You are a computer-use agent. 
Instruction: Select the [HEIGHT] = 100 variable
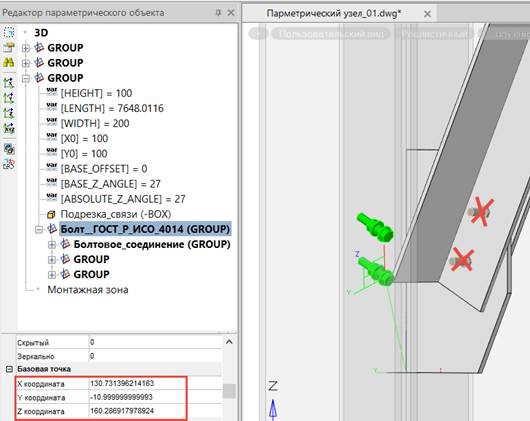point(96,93)
